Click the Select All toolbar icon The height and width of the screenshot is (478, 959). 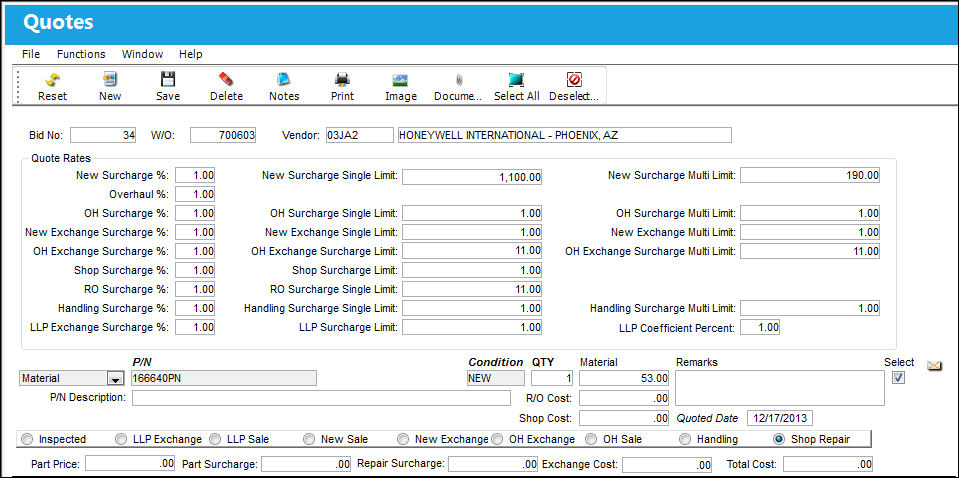pos(517,79)
